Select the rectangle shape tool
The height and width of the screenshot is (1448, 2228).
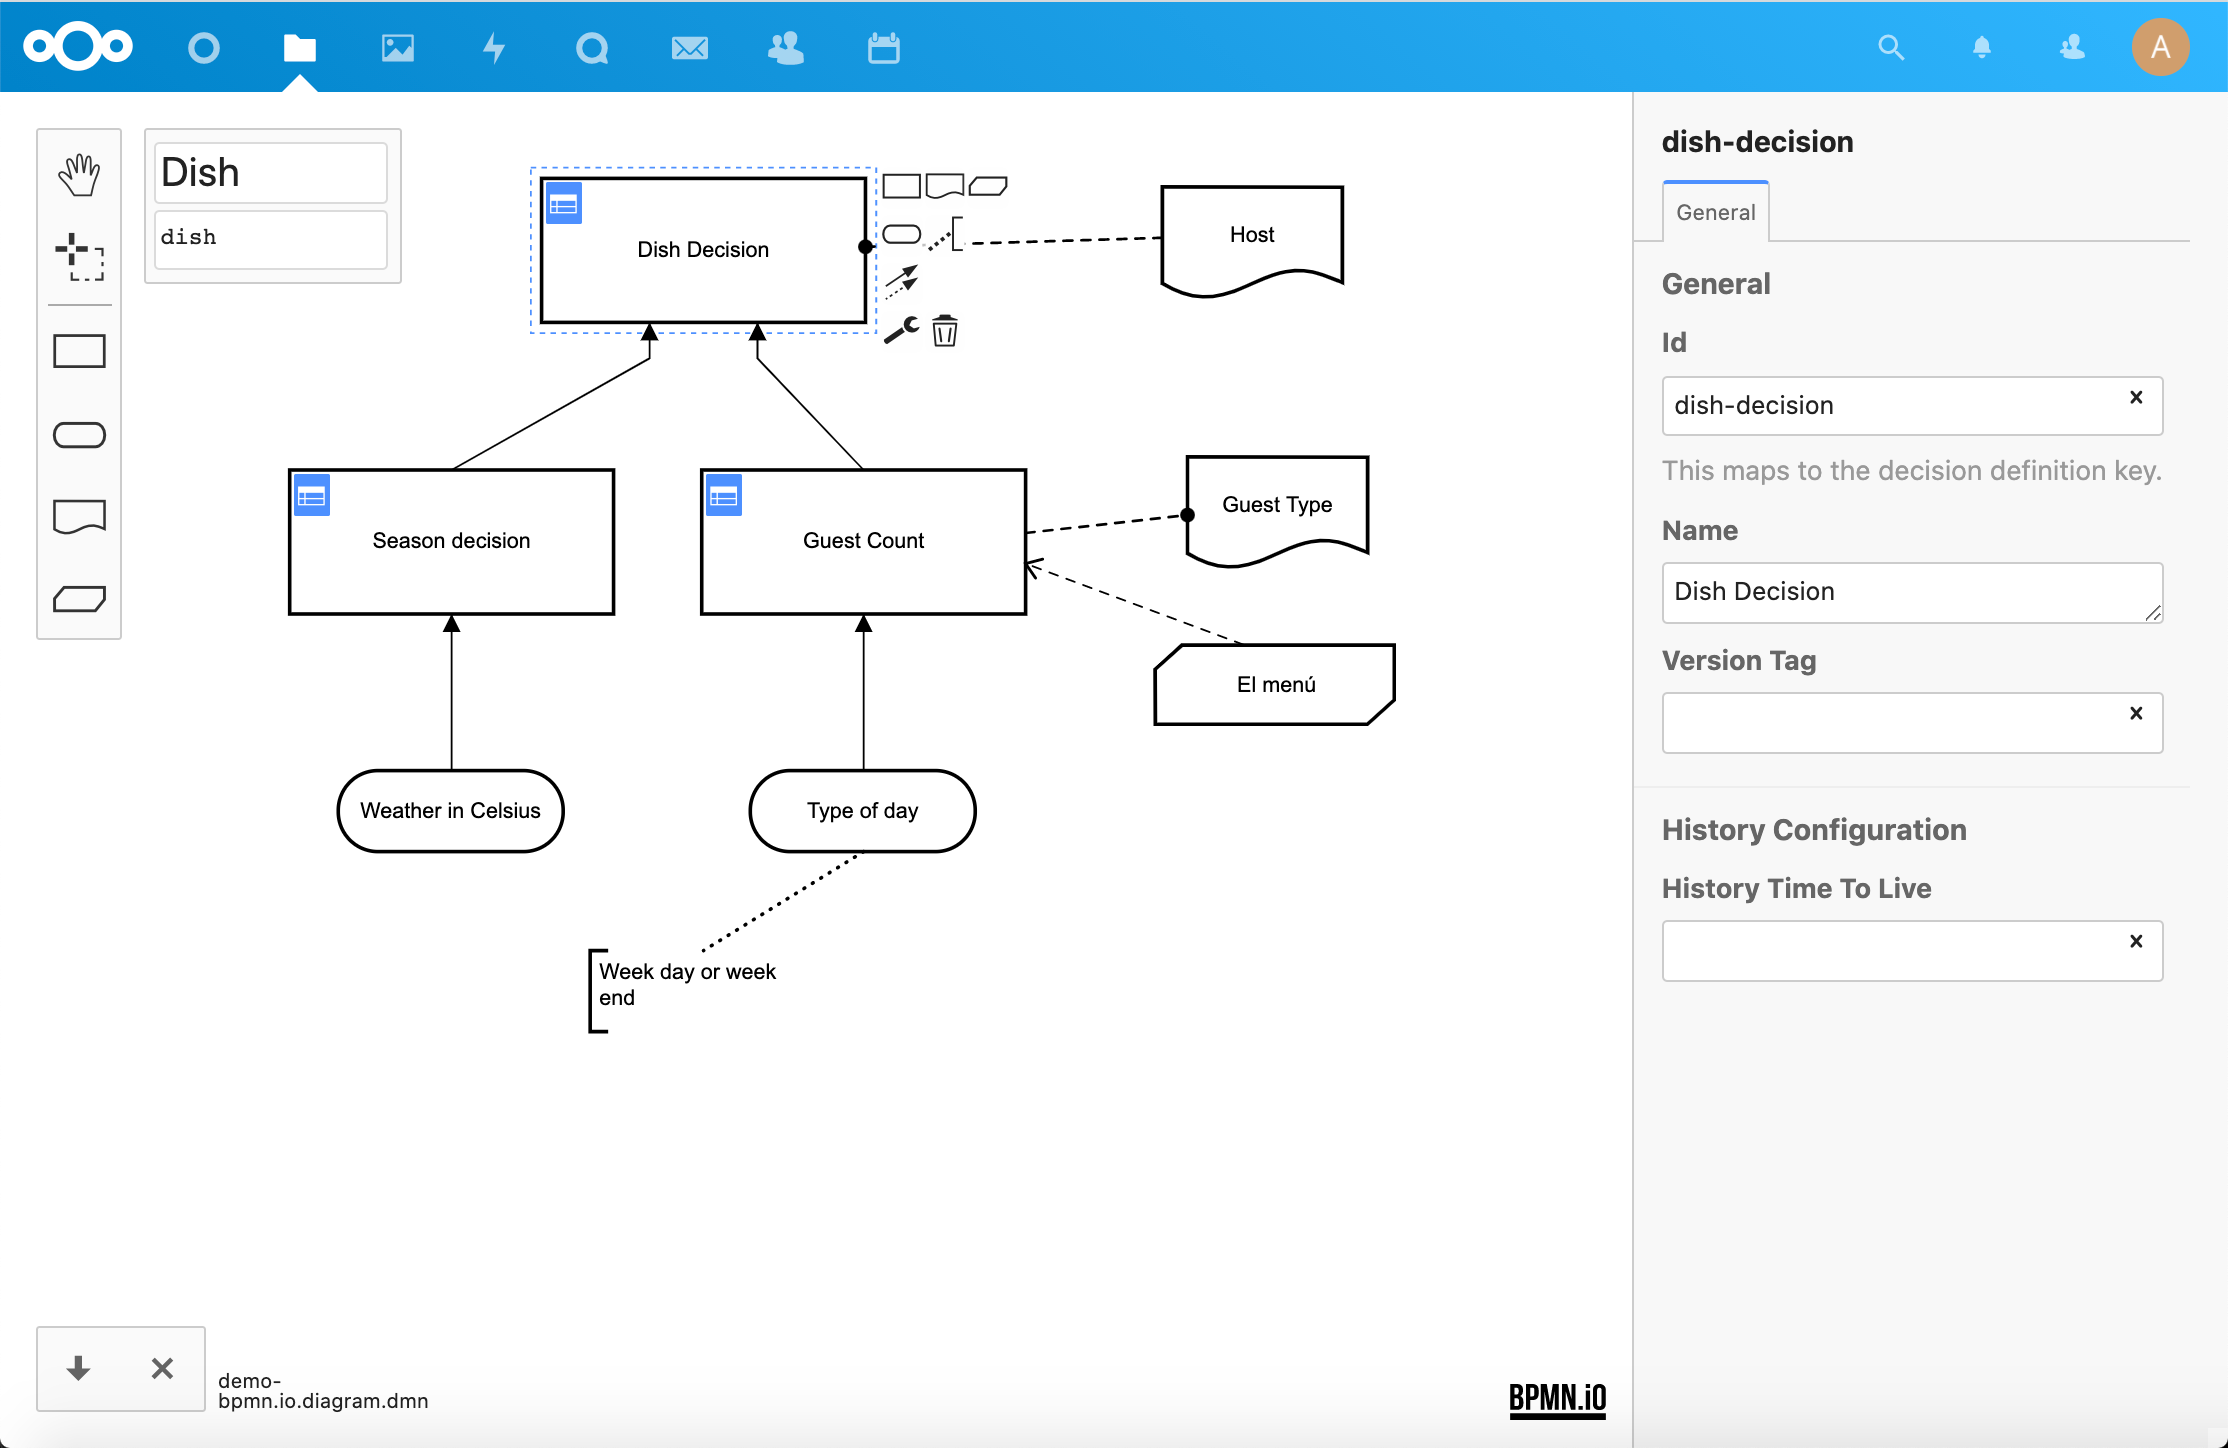[x=80, y=352]
